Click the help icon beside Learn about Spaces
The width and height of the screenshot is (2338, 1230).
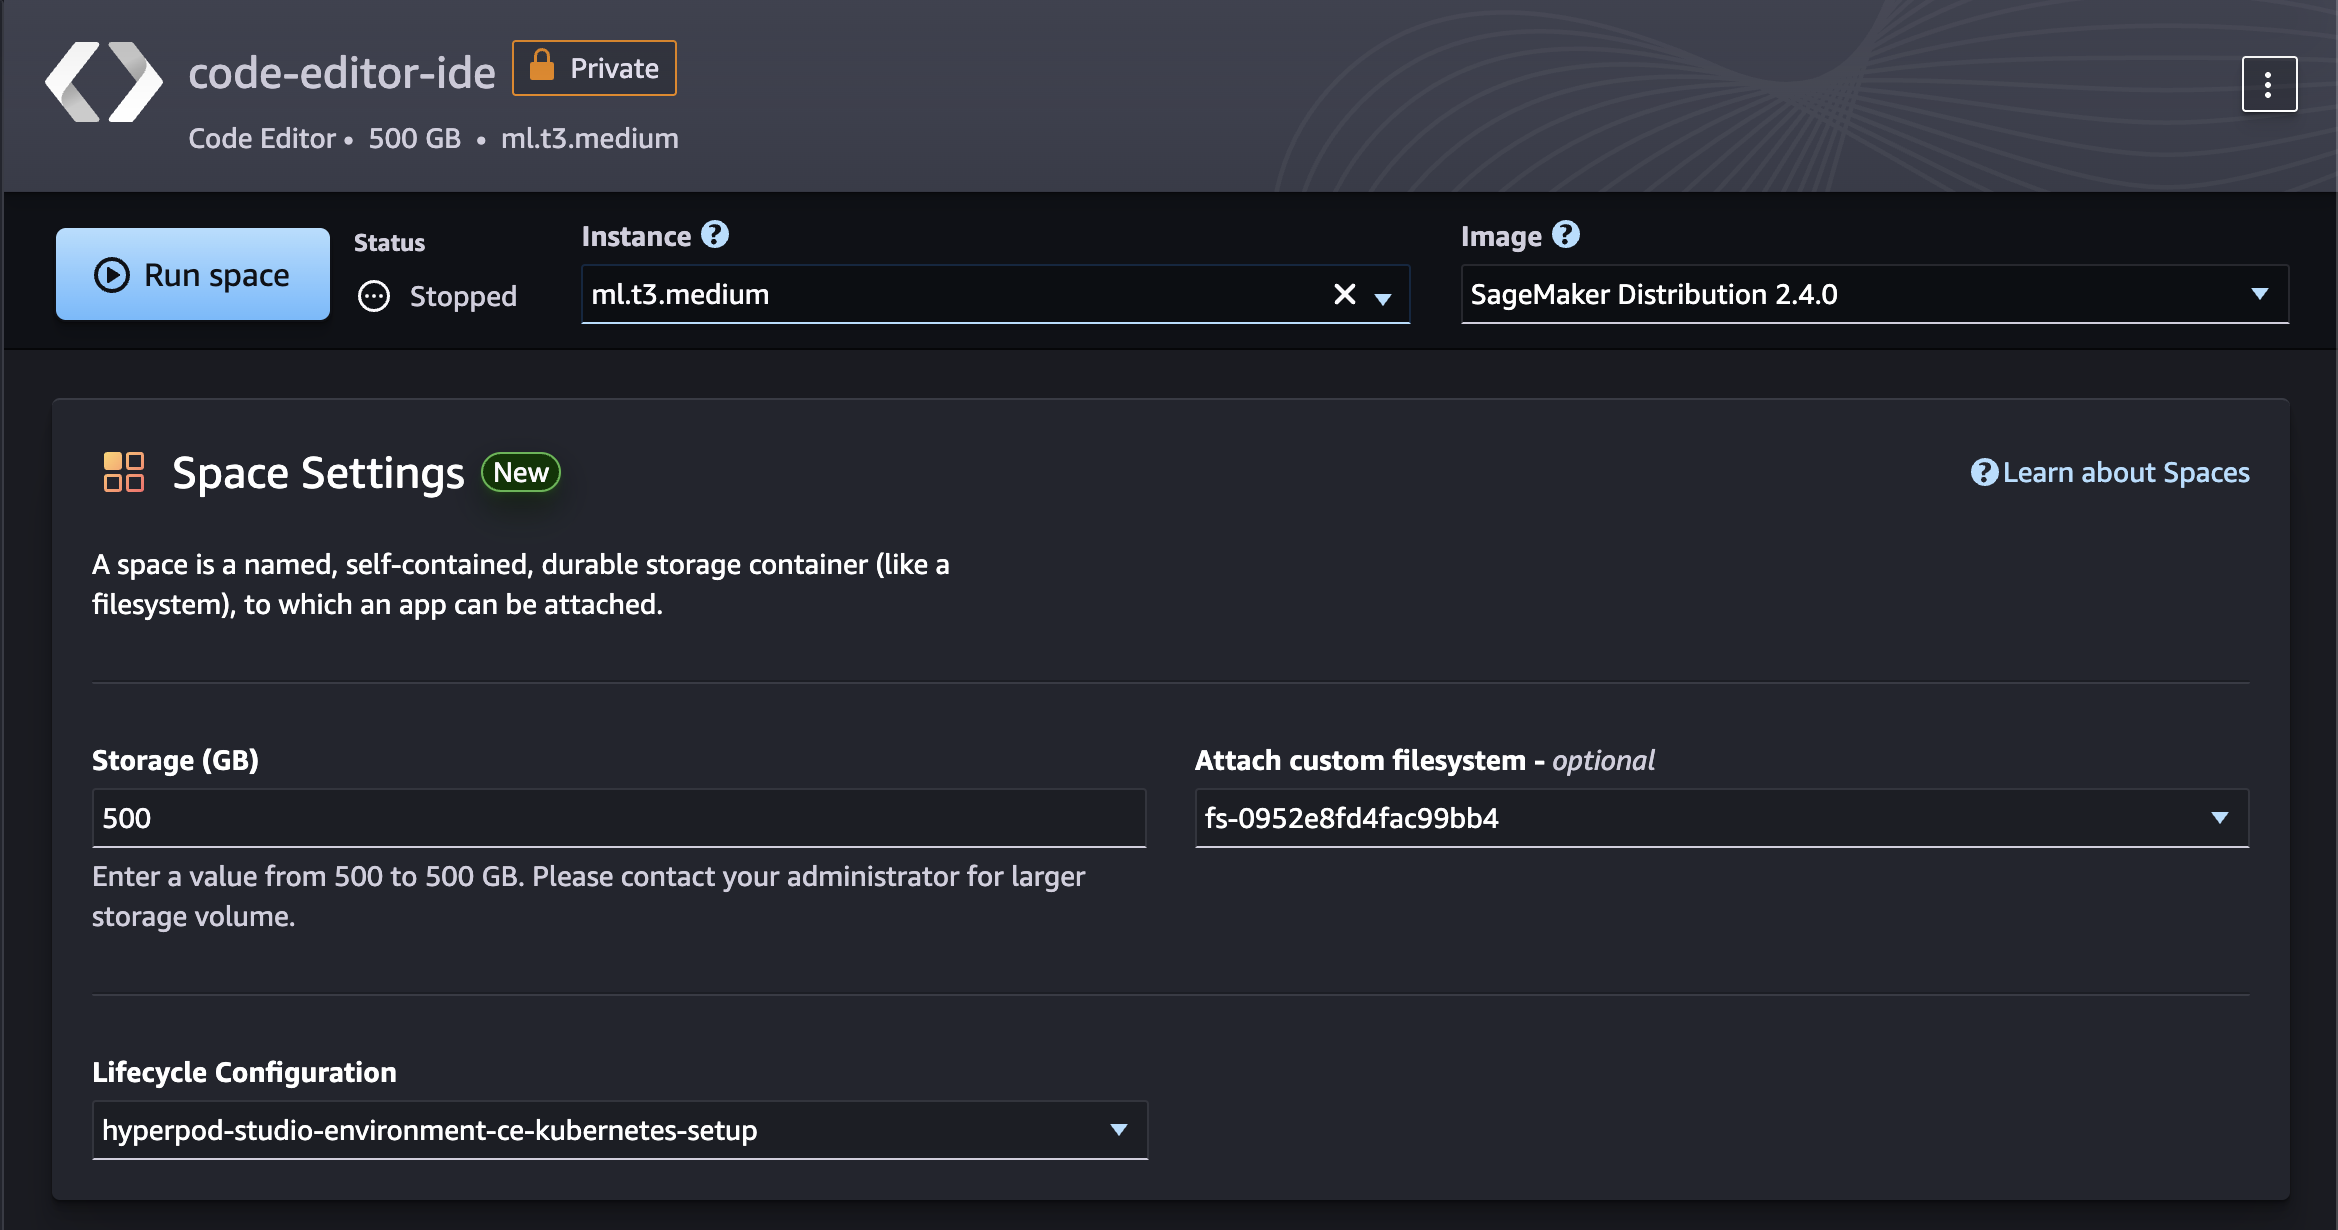tap(1983, 472)
